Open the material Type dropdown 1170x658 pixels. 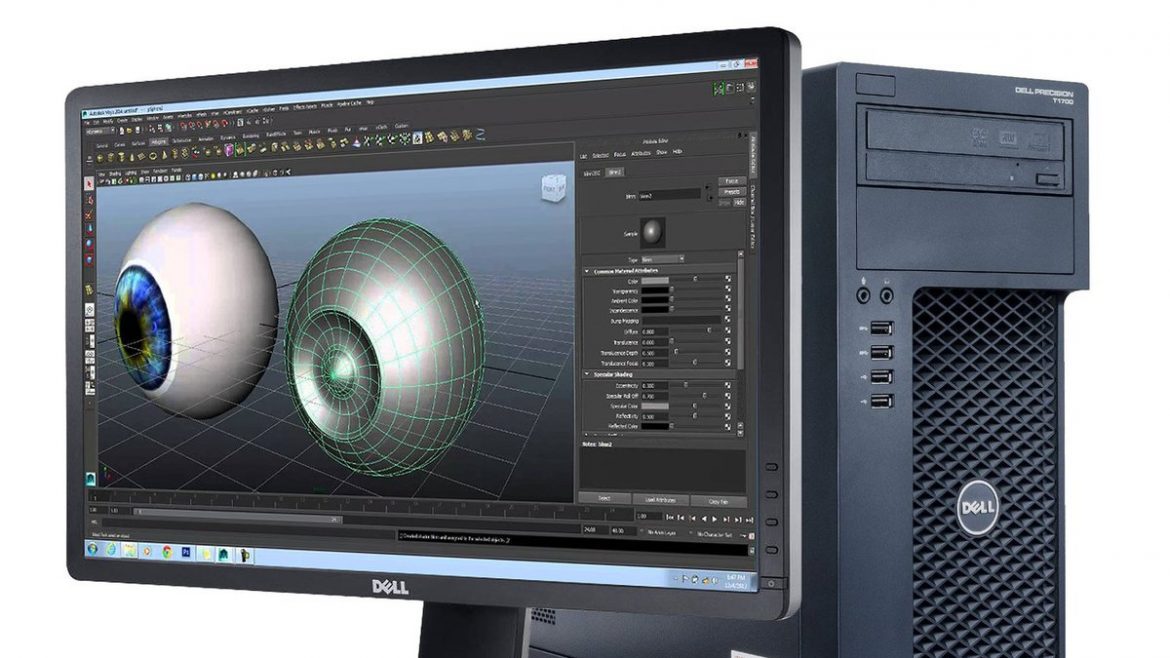[x=662, y=259]
